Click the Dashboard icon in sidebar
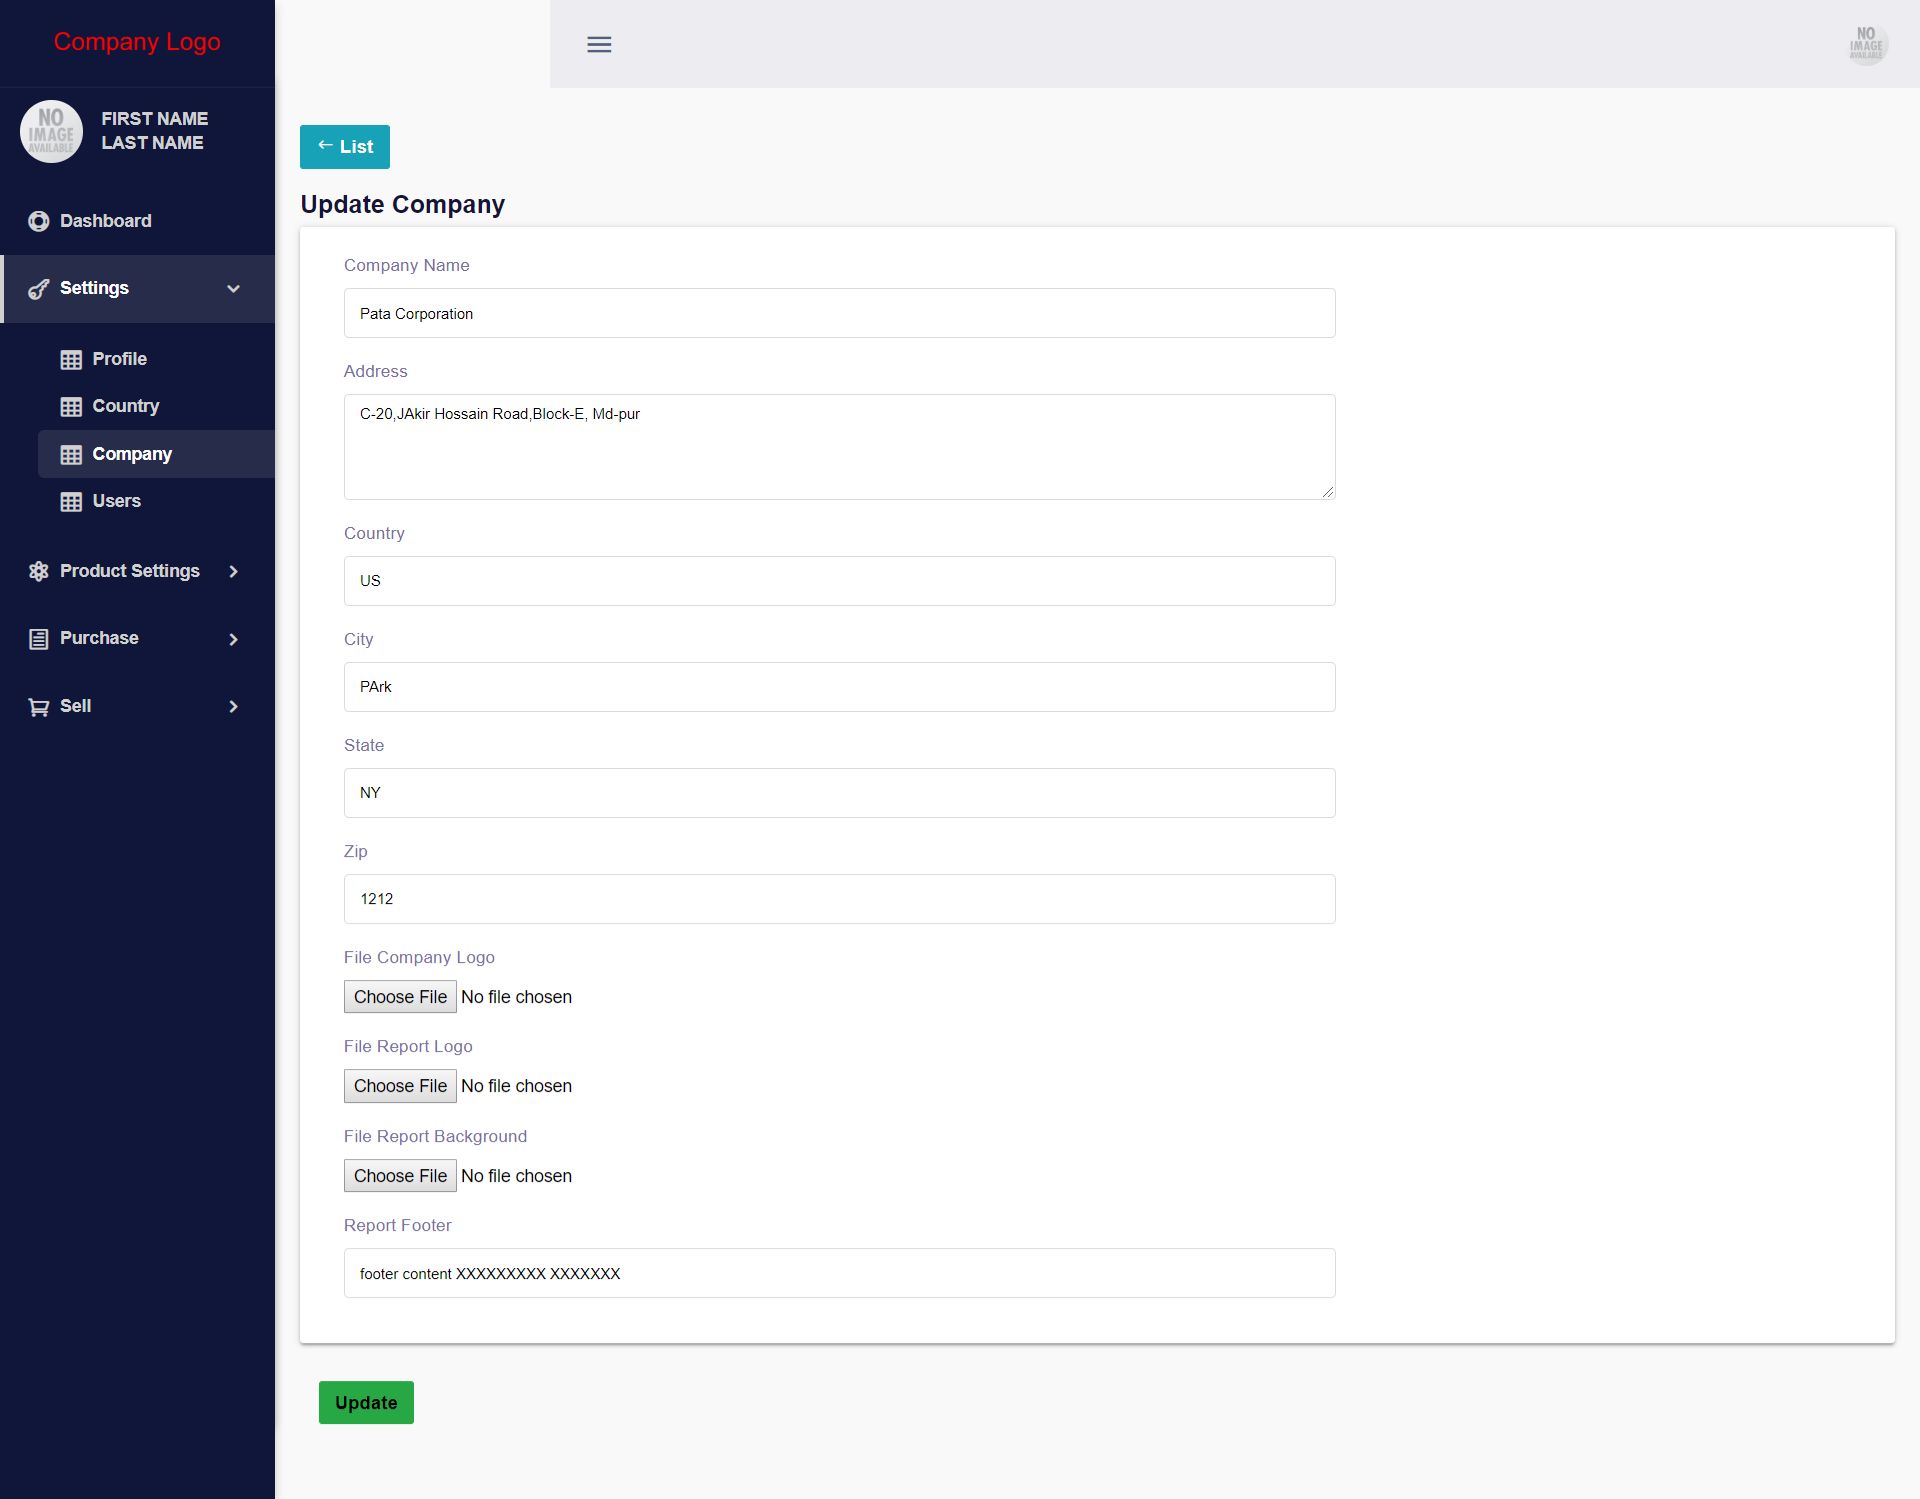Viewport: 1920px width, 1499px height. coord(38,221)
